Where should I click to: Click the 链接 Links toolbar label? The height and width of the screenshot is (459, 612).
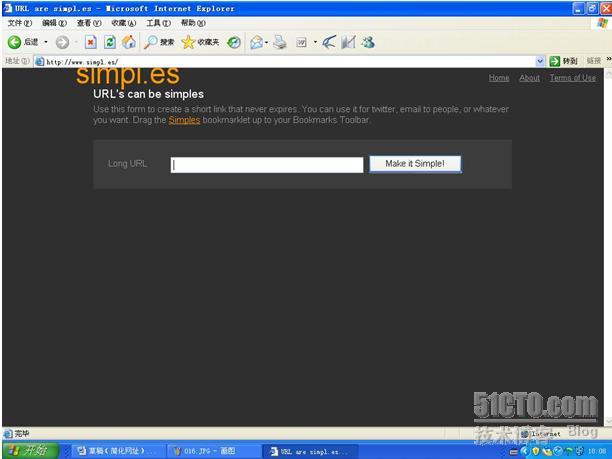coord(594,61)
